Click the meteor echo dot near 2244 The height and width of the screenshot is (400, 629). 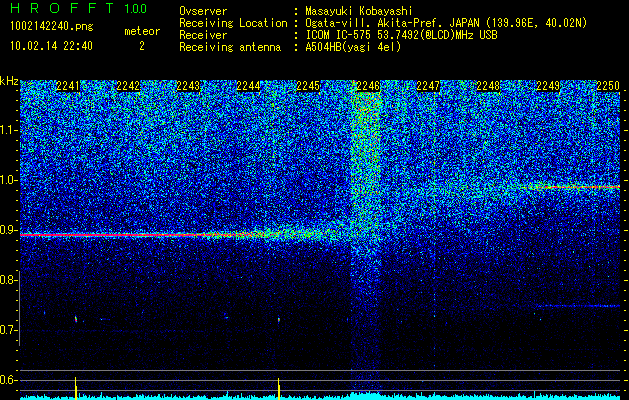279,320
